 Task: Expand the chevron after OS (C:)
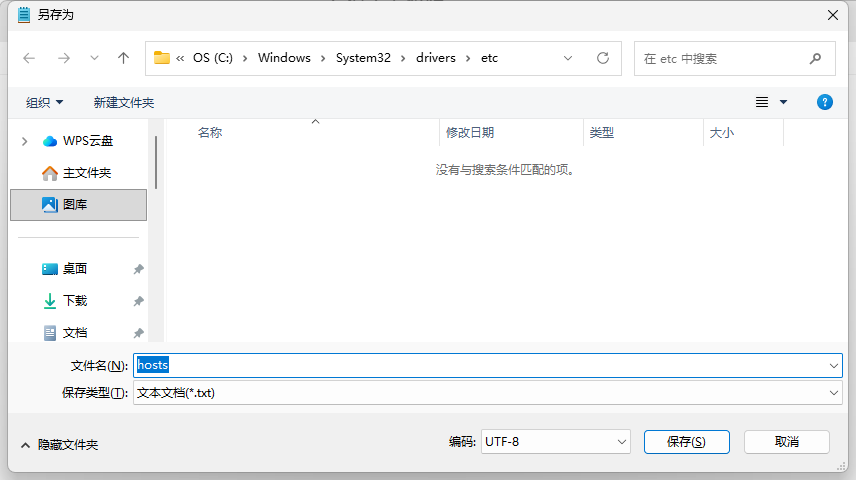click(x=245, y=58)
